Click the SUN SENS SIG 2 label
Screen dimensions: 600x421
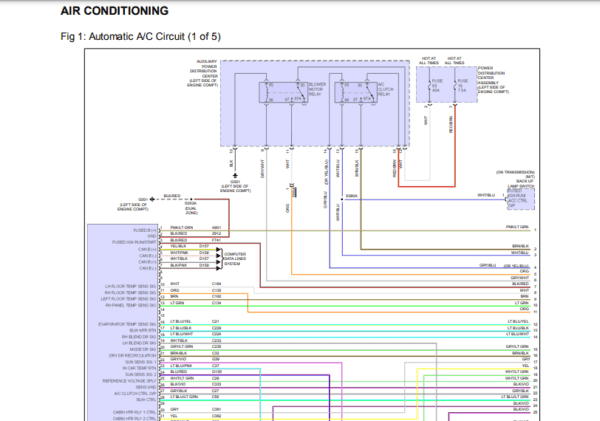[x=140, y=375]
